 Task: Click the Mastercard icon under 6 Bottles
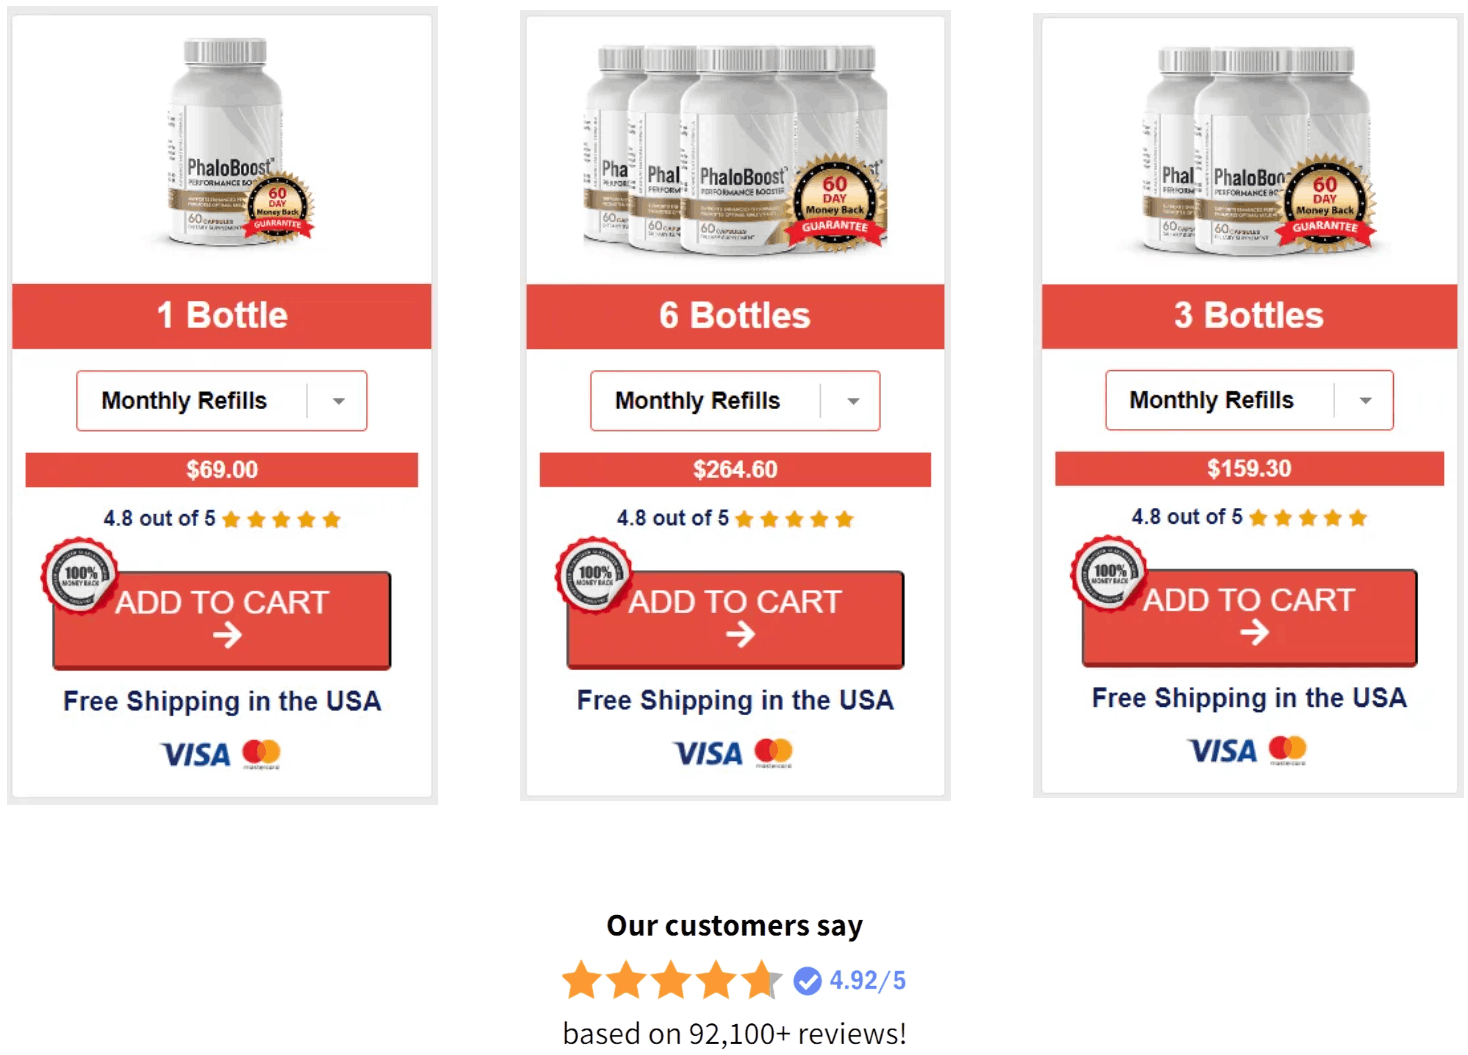coord(773,752)
